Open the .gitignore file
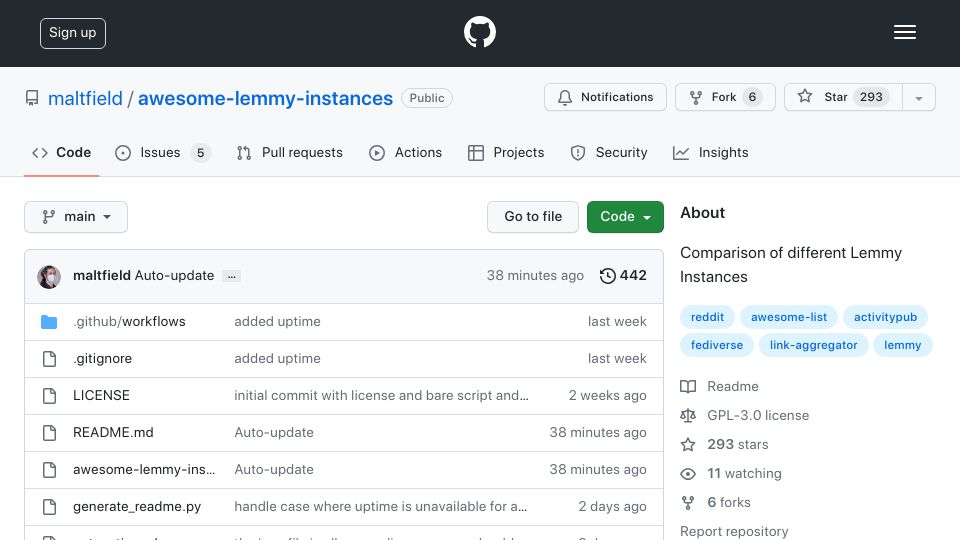Image resolution: width=960 pixels, height=540 pixels. coord(102,358)
